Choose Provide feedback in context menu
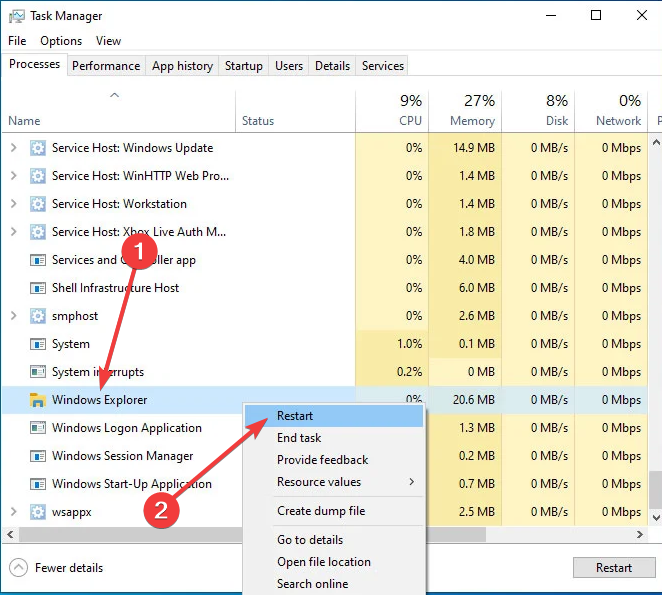662x595 pixels. point(334,460)
